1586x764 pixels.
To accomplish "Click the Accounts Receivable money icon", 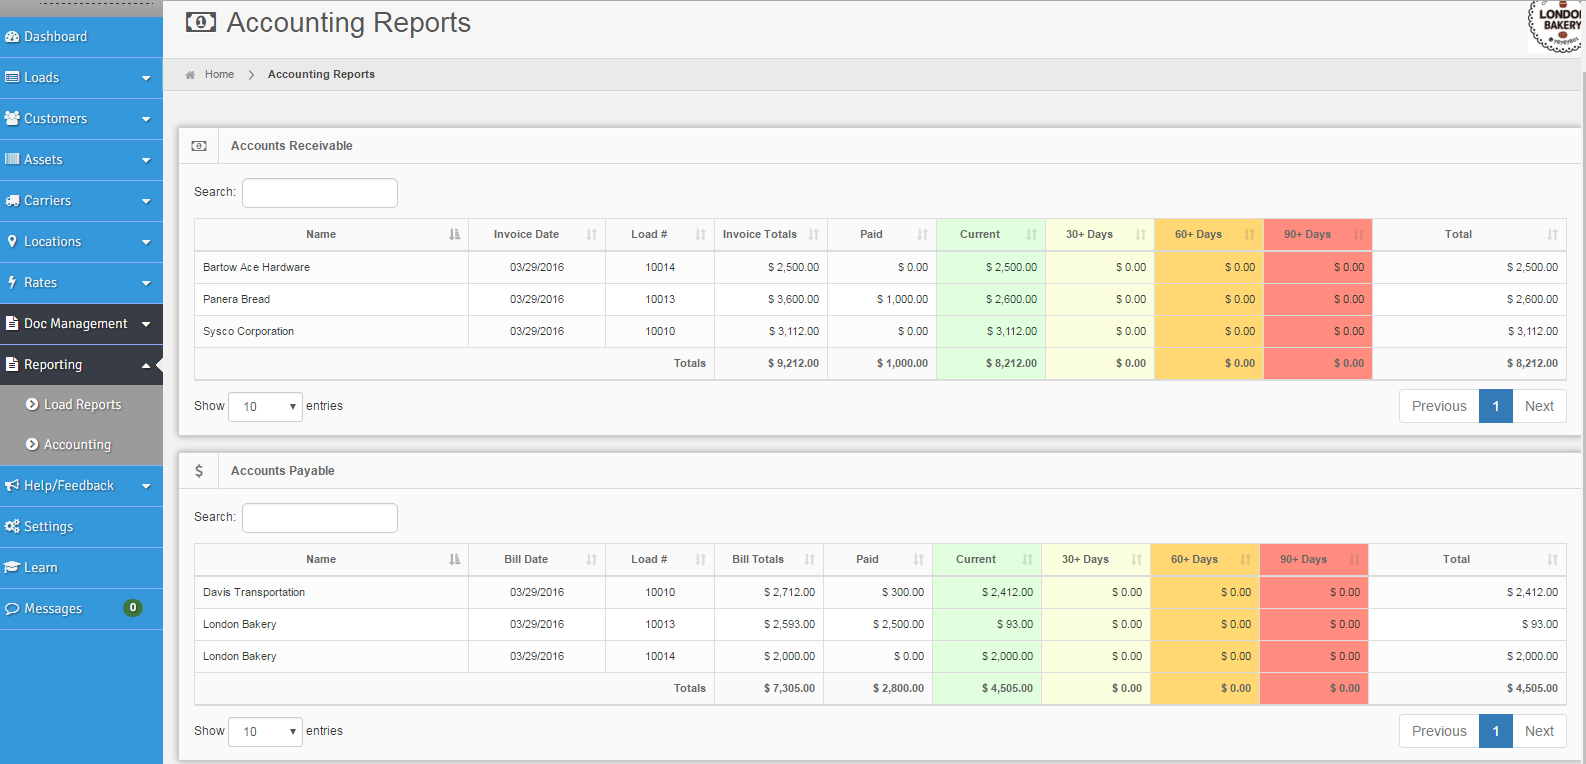I will coord(199,146).
